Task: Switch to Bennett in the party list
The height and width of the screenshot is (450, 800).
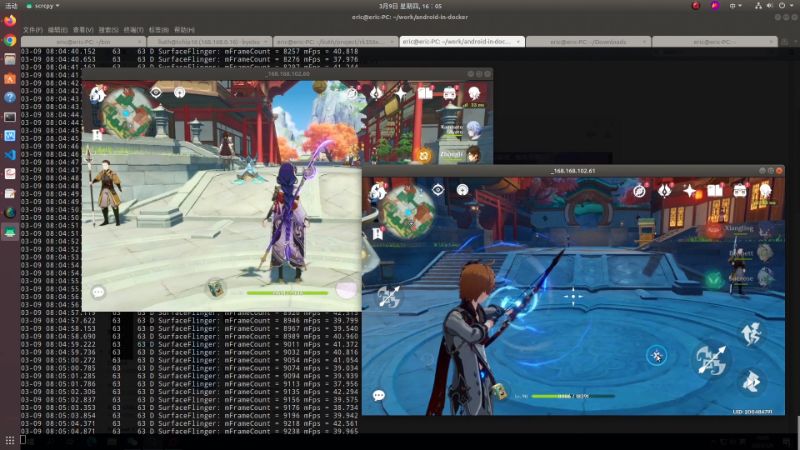Action: 765,254
